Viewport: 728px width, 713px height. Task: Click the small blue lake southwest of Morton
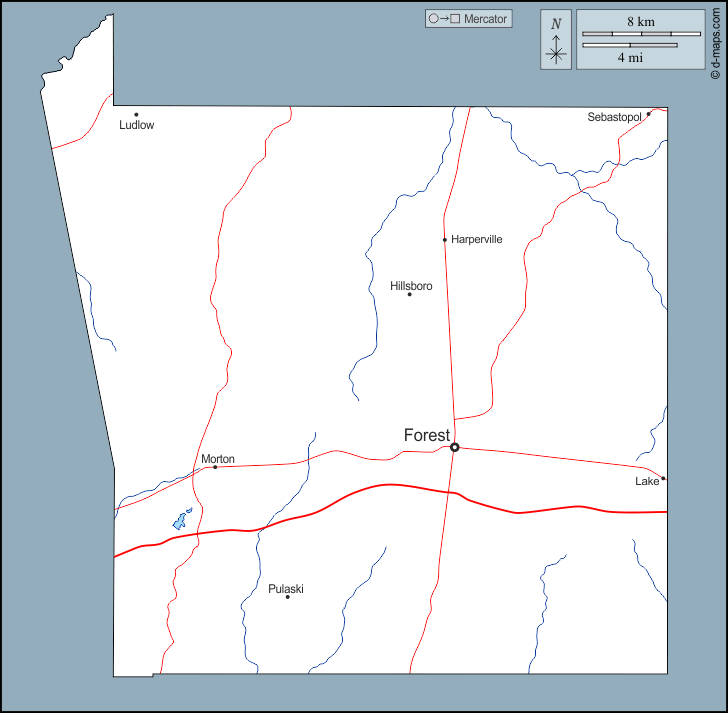click(x=182, y=519)
